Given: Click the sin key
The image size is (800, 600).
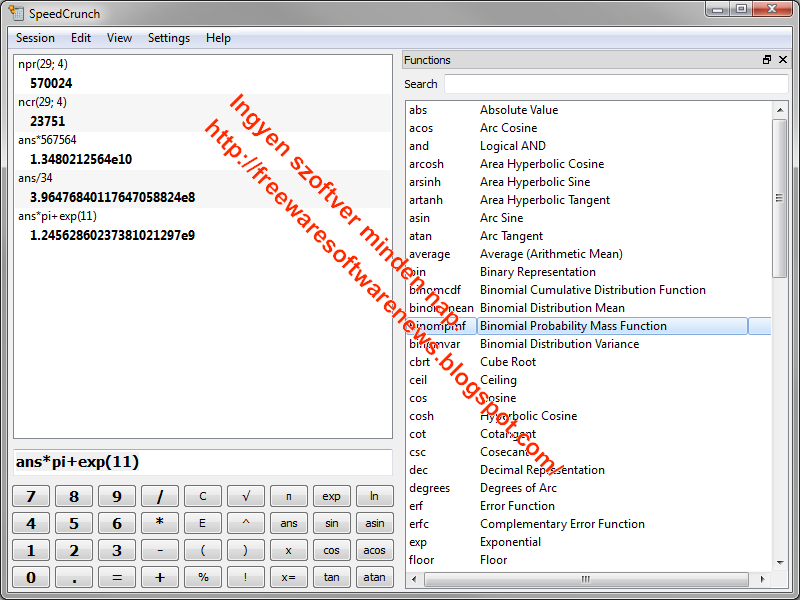Looking at the screenshot, I should (x=332, y=523).
